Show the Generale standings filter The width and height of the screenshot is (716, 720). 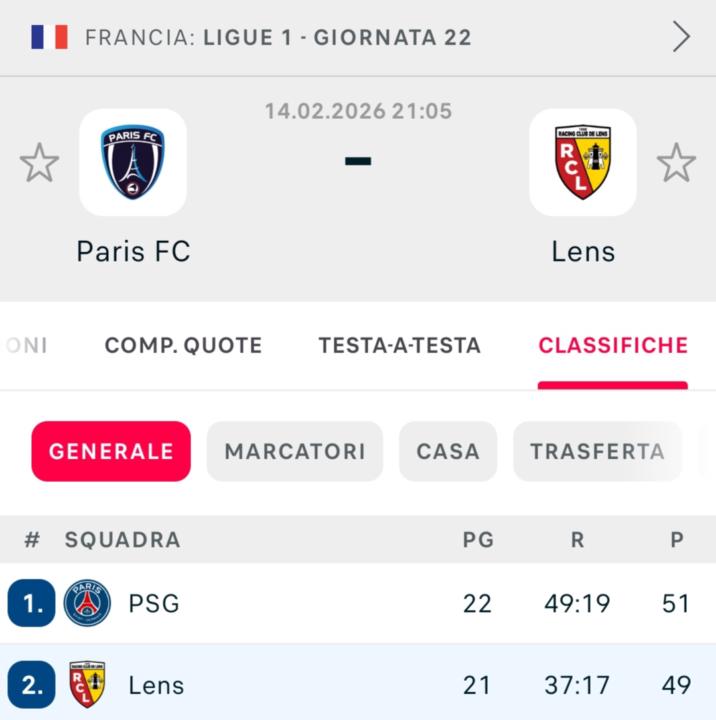pos(111,451)
